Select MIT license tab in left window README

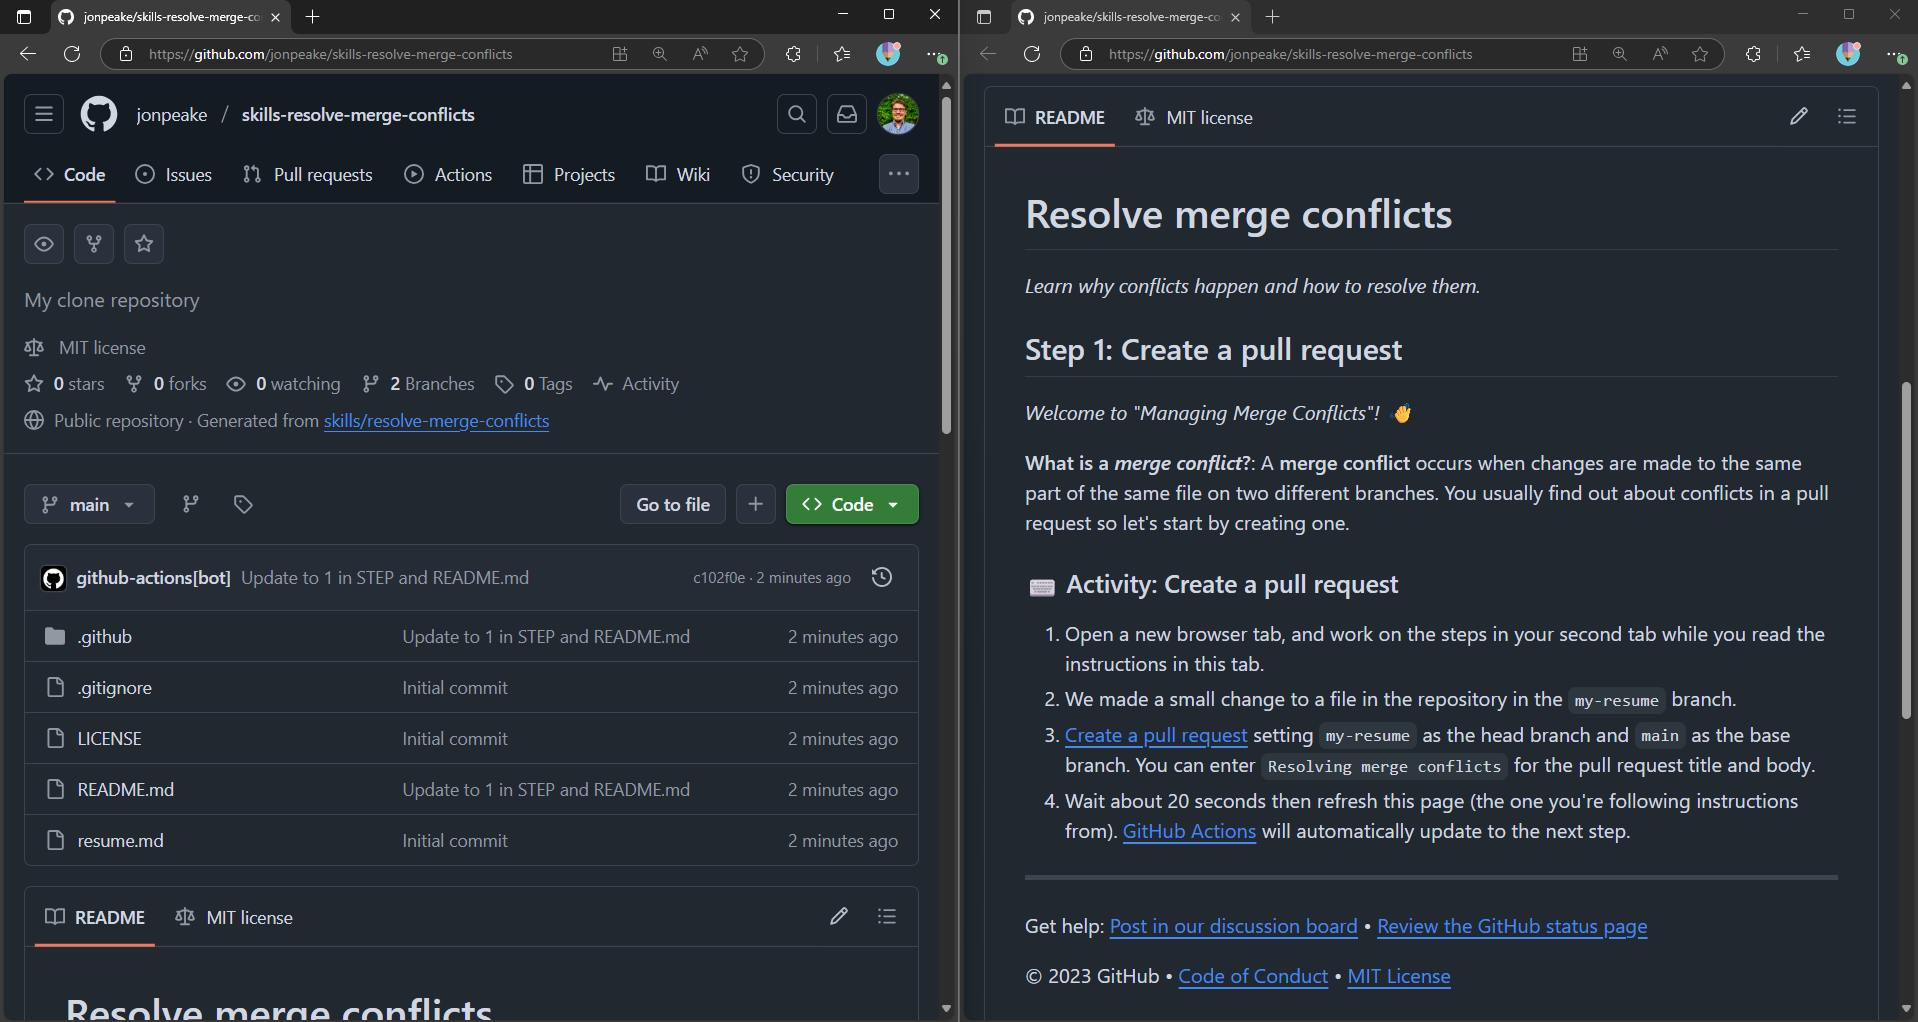tap(234, 917)
